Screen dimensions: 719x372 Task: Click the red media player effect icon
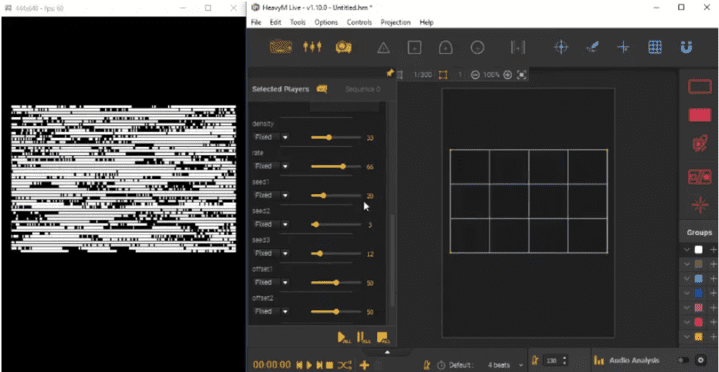coord(700,144)
